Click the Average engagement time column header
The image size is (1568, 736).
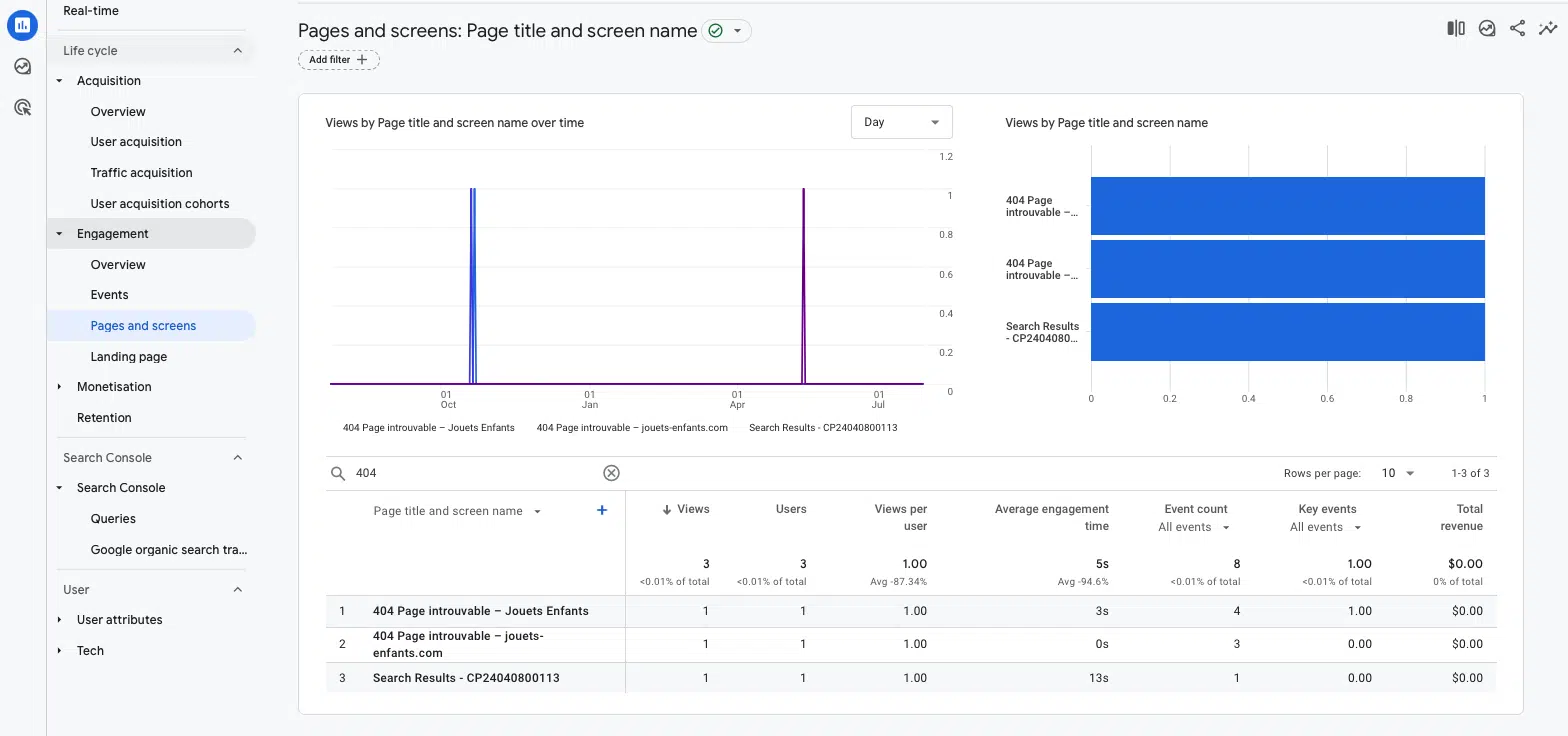pyautogui.click(x=1052, y=517)
